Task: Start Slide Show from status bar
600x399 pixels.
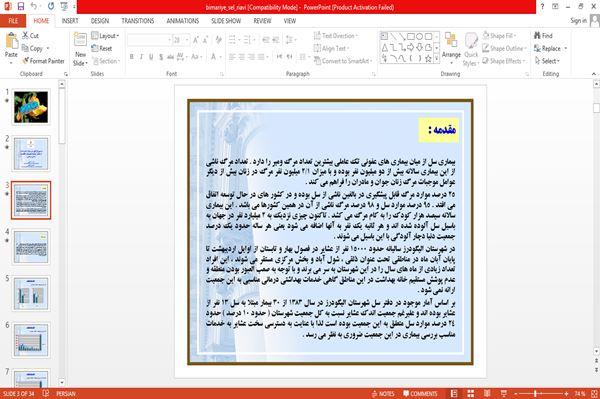Action: click(504, 394)
